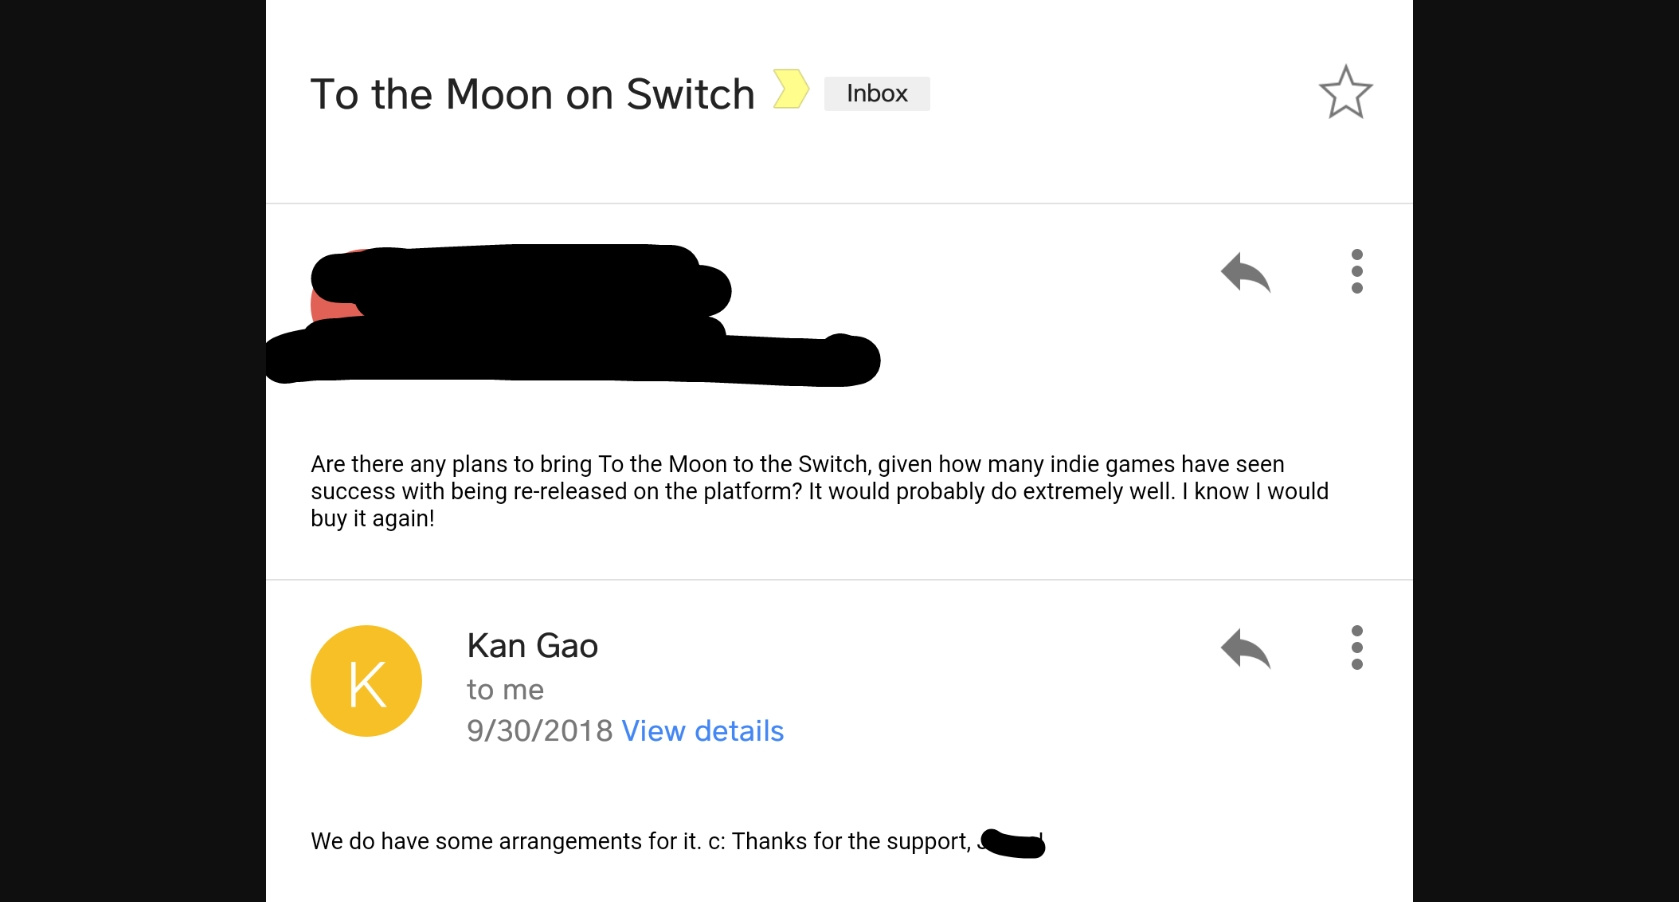Click the first message asking about Switch plans

tap(820, 491)
